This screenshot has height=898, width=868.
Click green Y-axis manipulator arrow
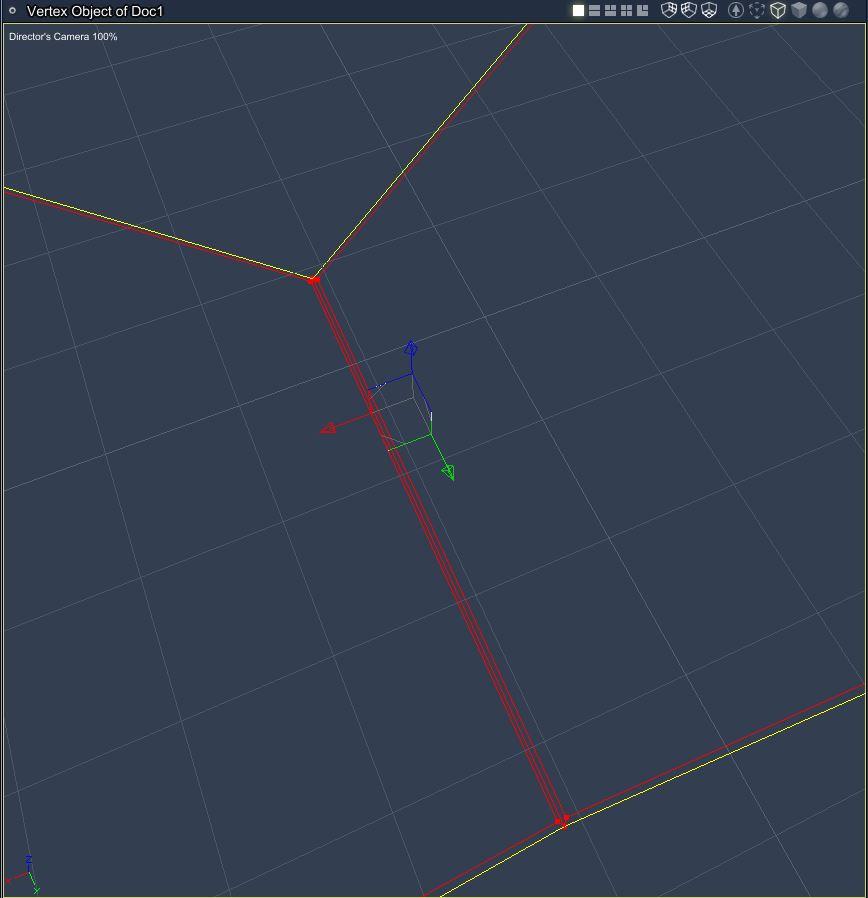coord(449,472)
